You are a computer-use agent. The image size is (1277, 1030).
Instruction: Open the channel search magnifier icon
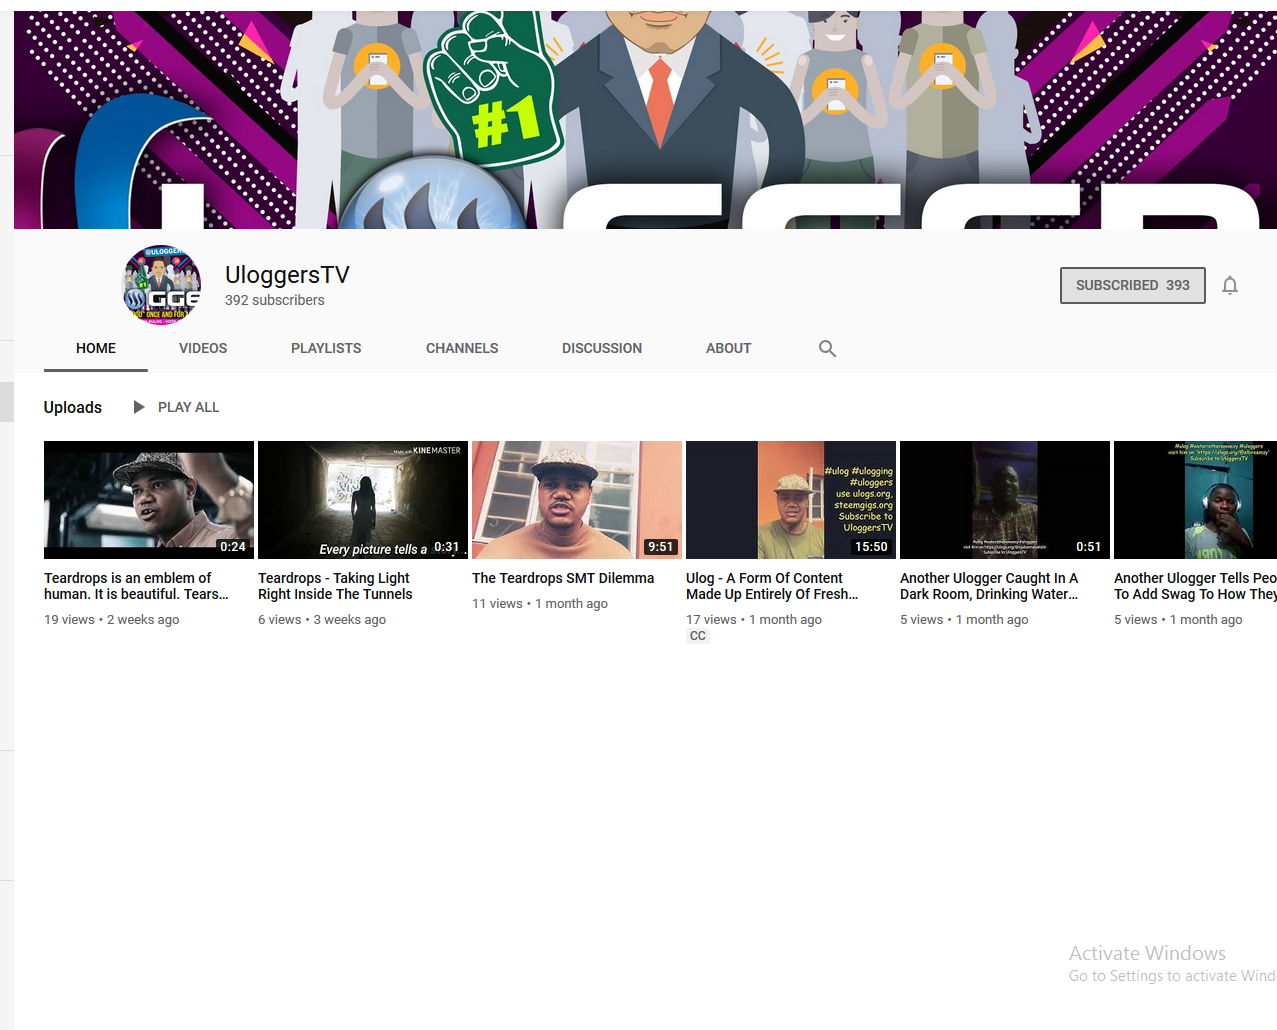tap(827, 348)
